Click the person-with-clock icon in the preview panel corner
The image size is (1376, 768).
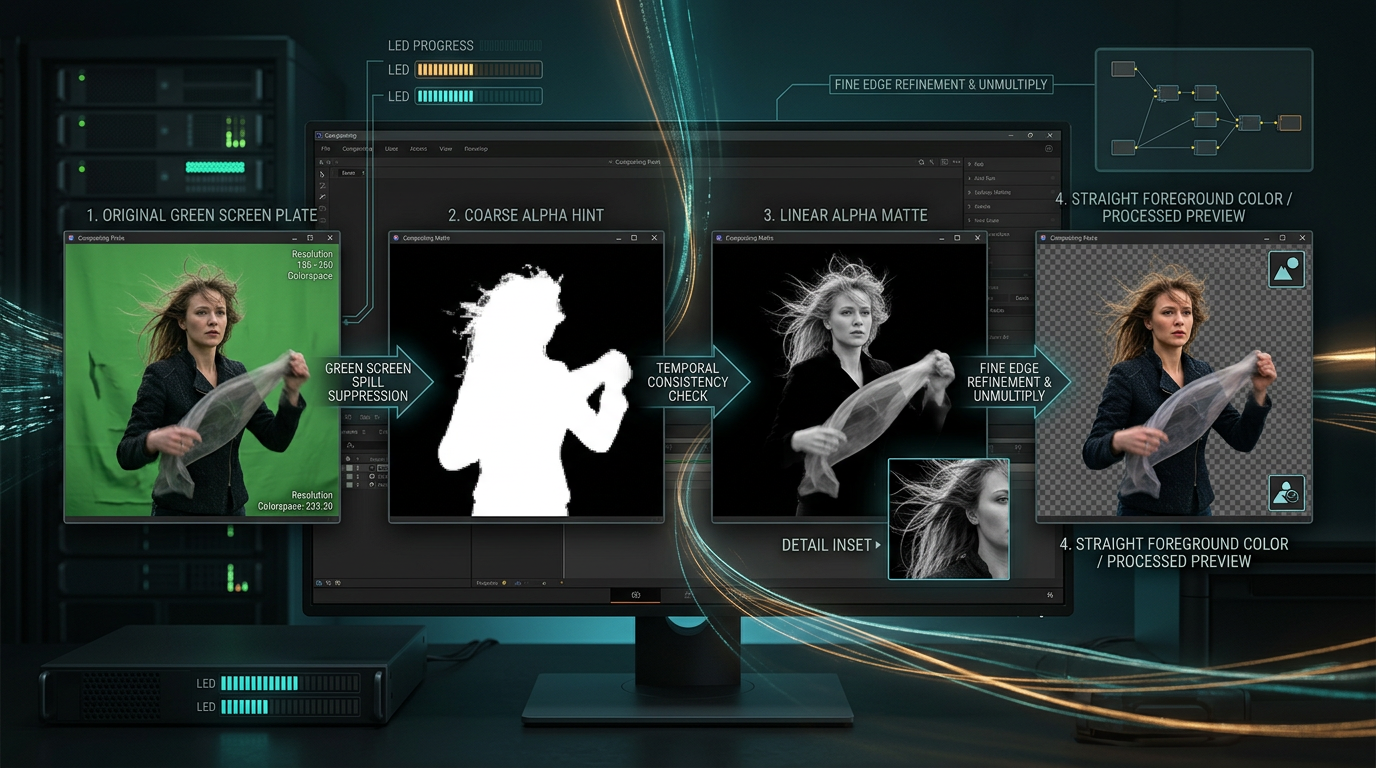(1286, 492)
